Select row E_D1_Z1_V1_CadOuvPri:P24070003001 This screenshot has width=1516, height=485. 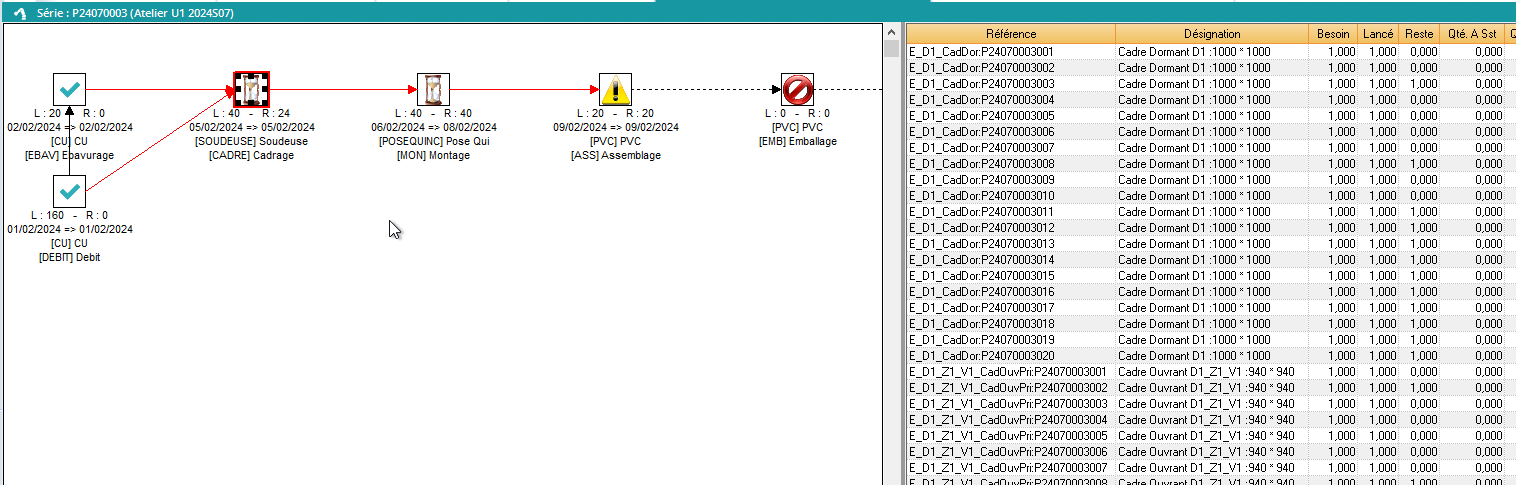[x=1010, y=372]
